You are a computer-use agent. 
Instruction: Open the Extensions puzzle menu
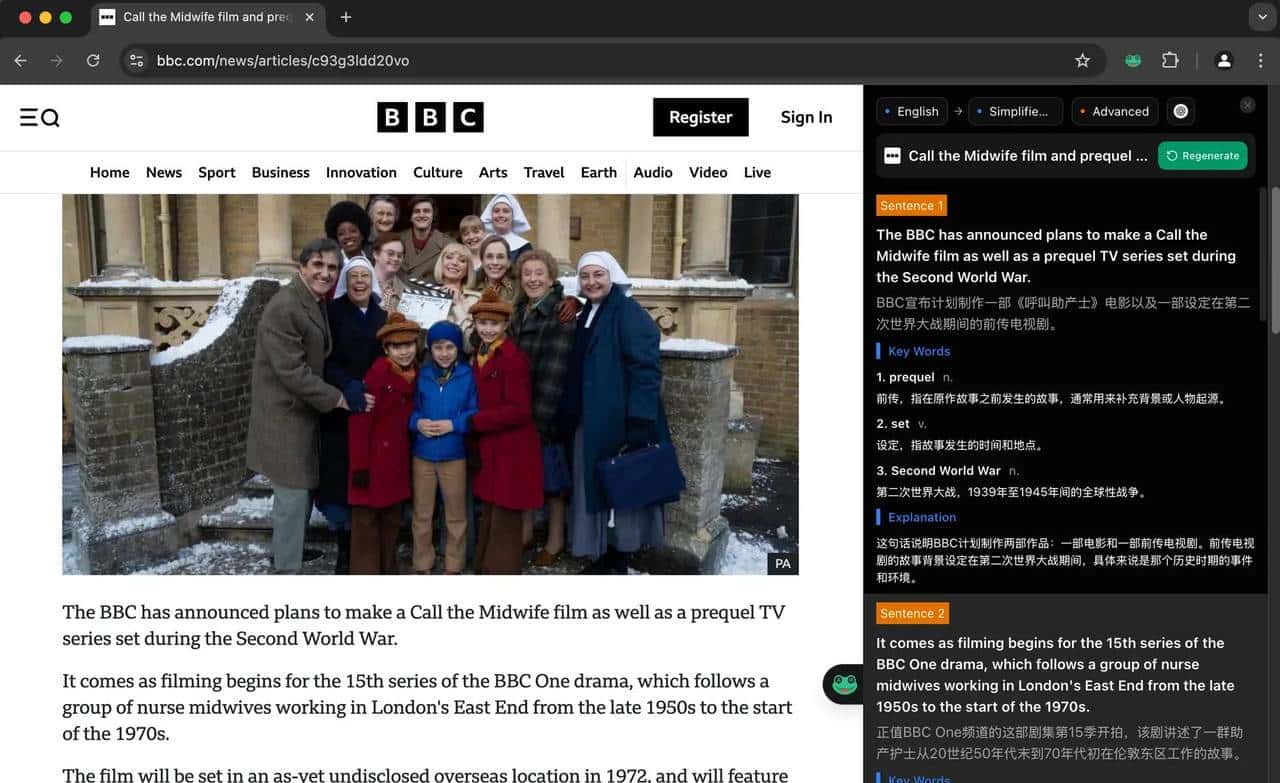(x=1170, y=61)
